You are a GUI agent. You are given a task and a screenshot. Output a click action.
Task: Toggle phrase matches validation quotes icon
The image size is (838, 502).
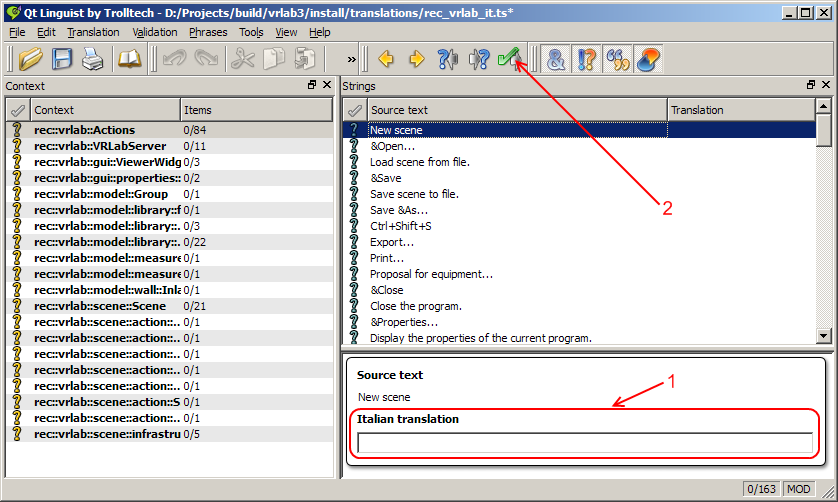(x=618, y=59)
